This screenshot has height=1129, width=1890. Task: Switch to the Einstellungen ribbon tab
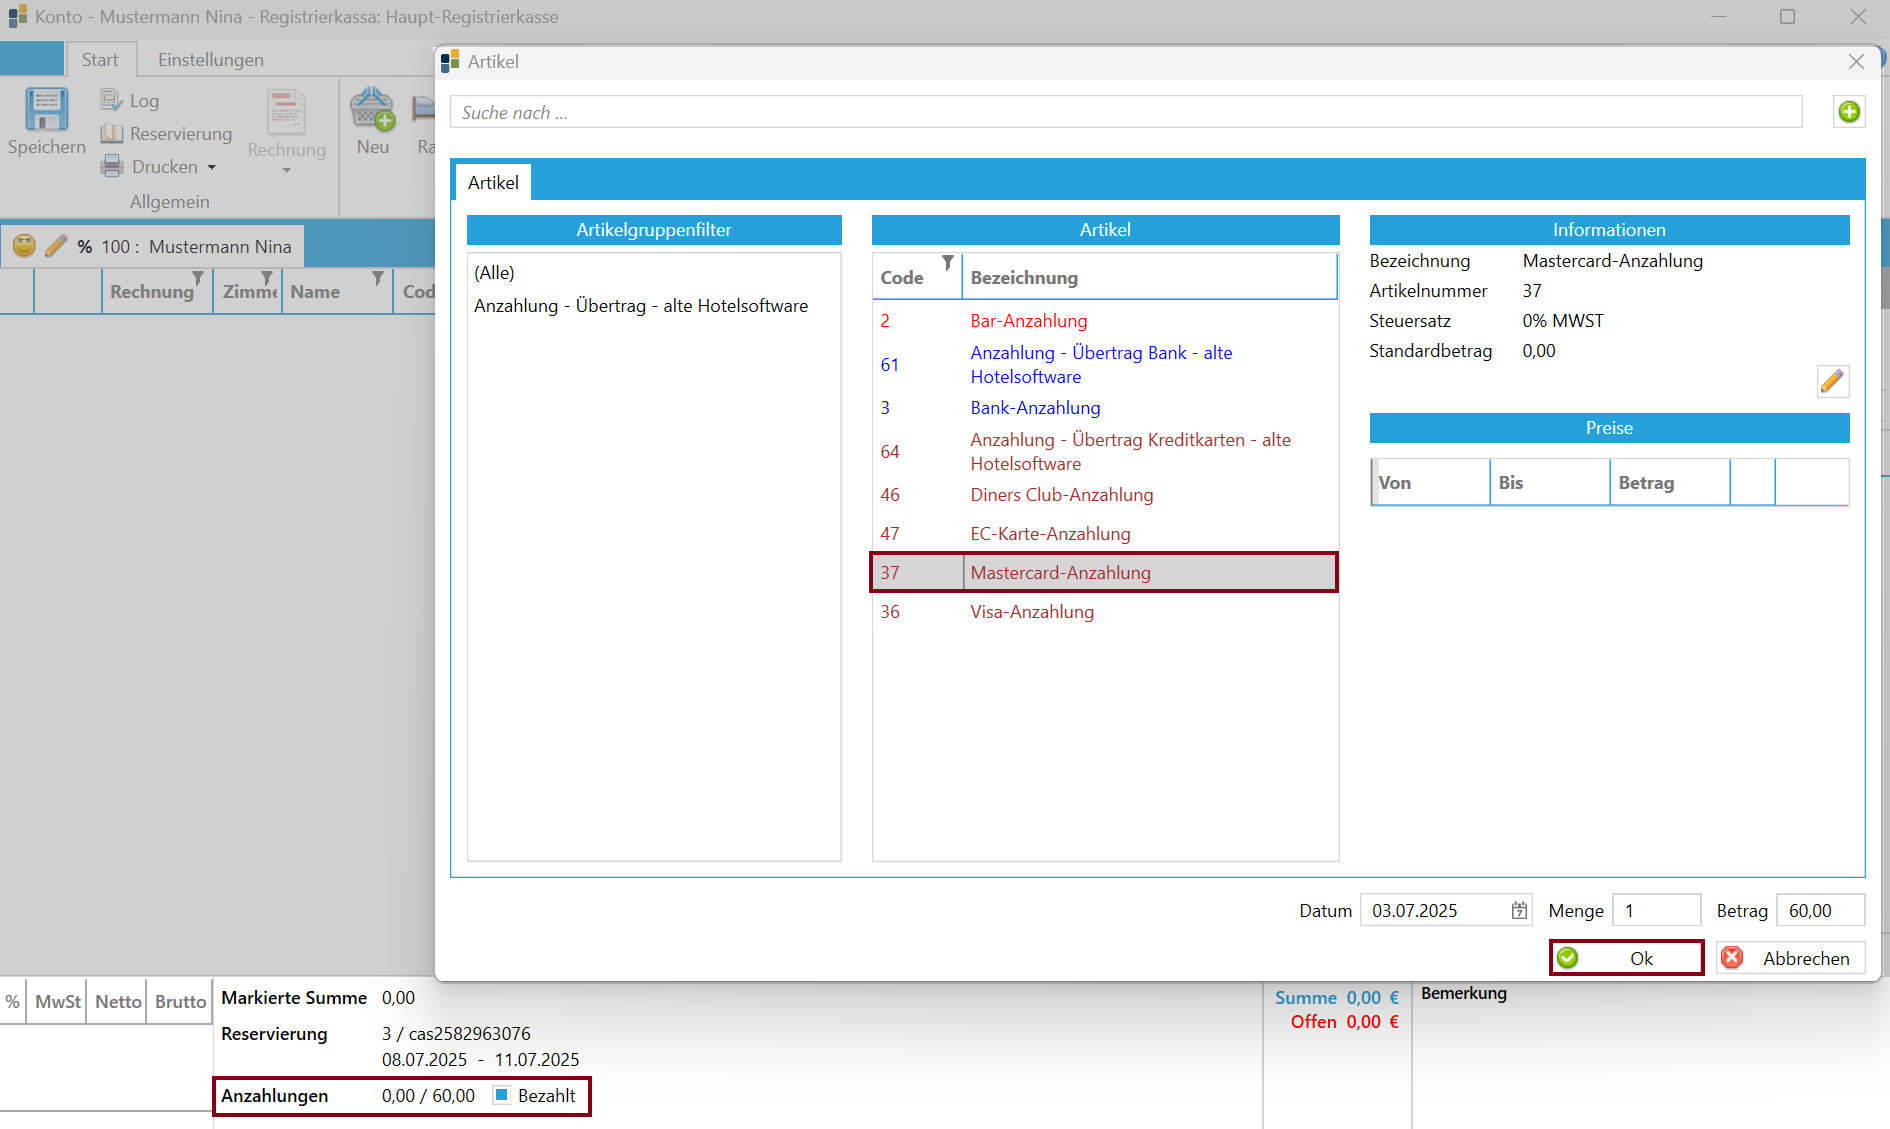(x=211, y=59)
